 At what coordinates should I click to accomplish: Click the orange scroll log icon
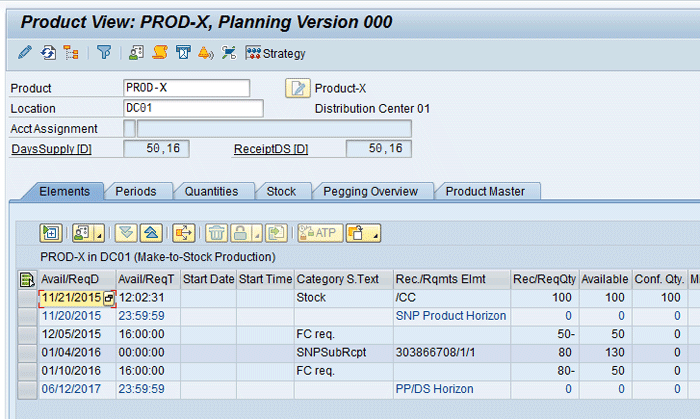tap(157, 53)
